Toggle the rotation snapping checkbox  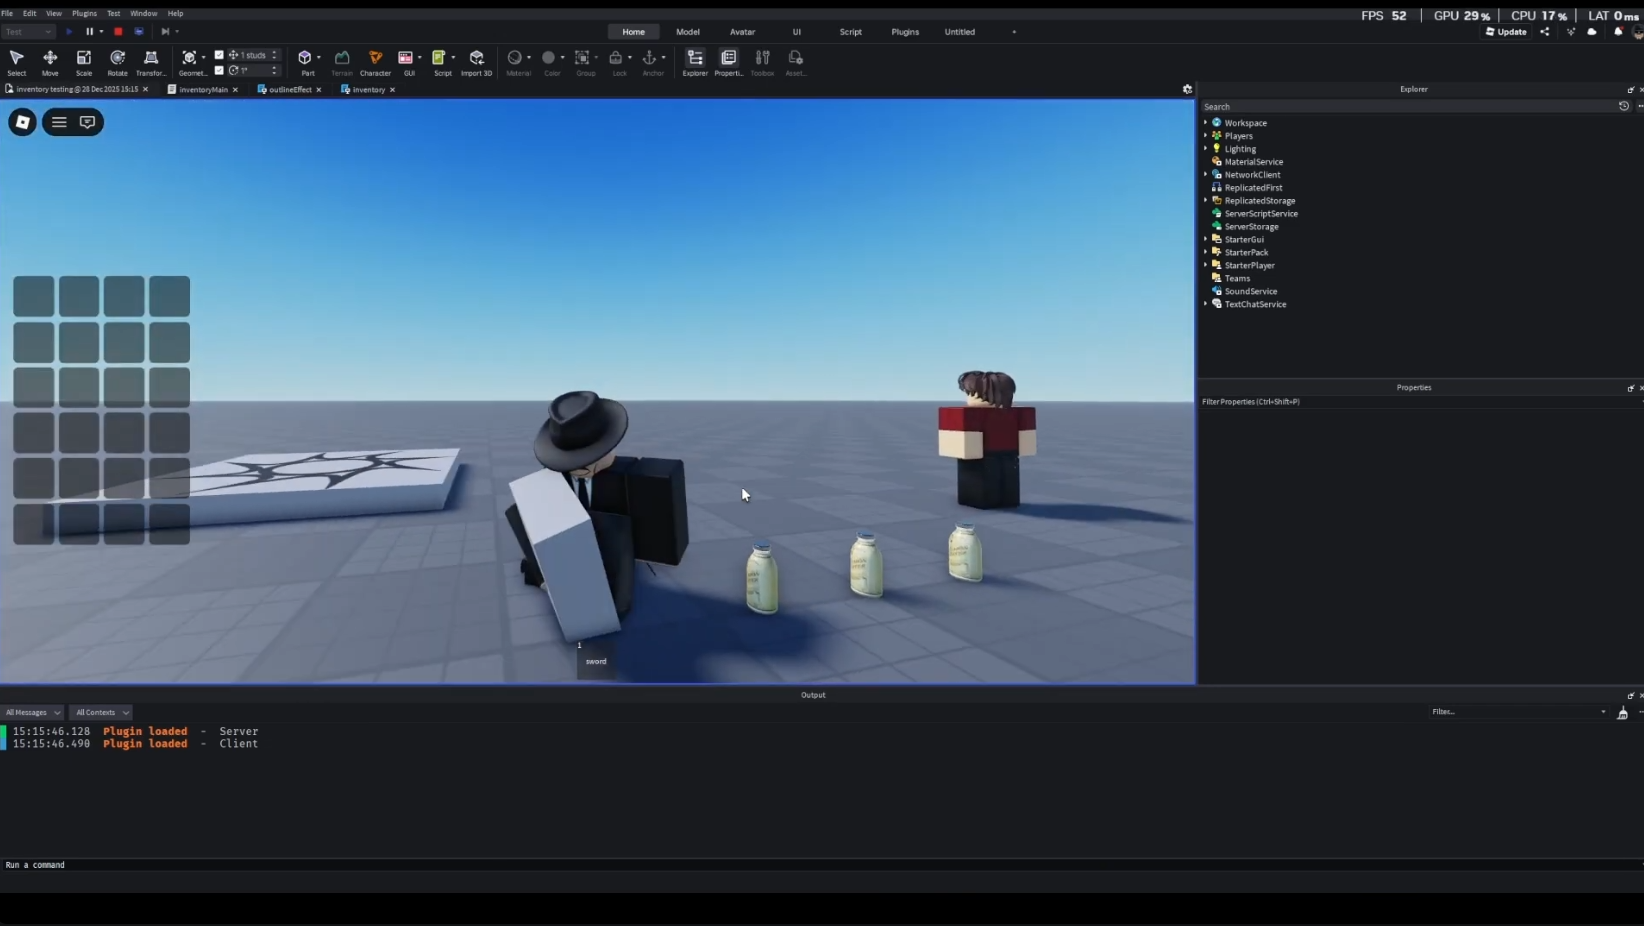[219, 71]
